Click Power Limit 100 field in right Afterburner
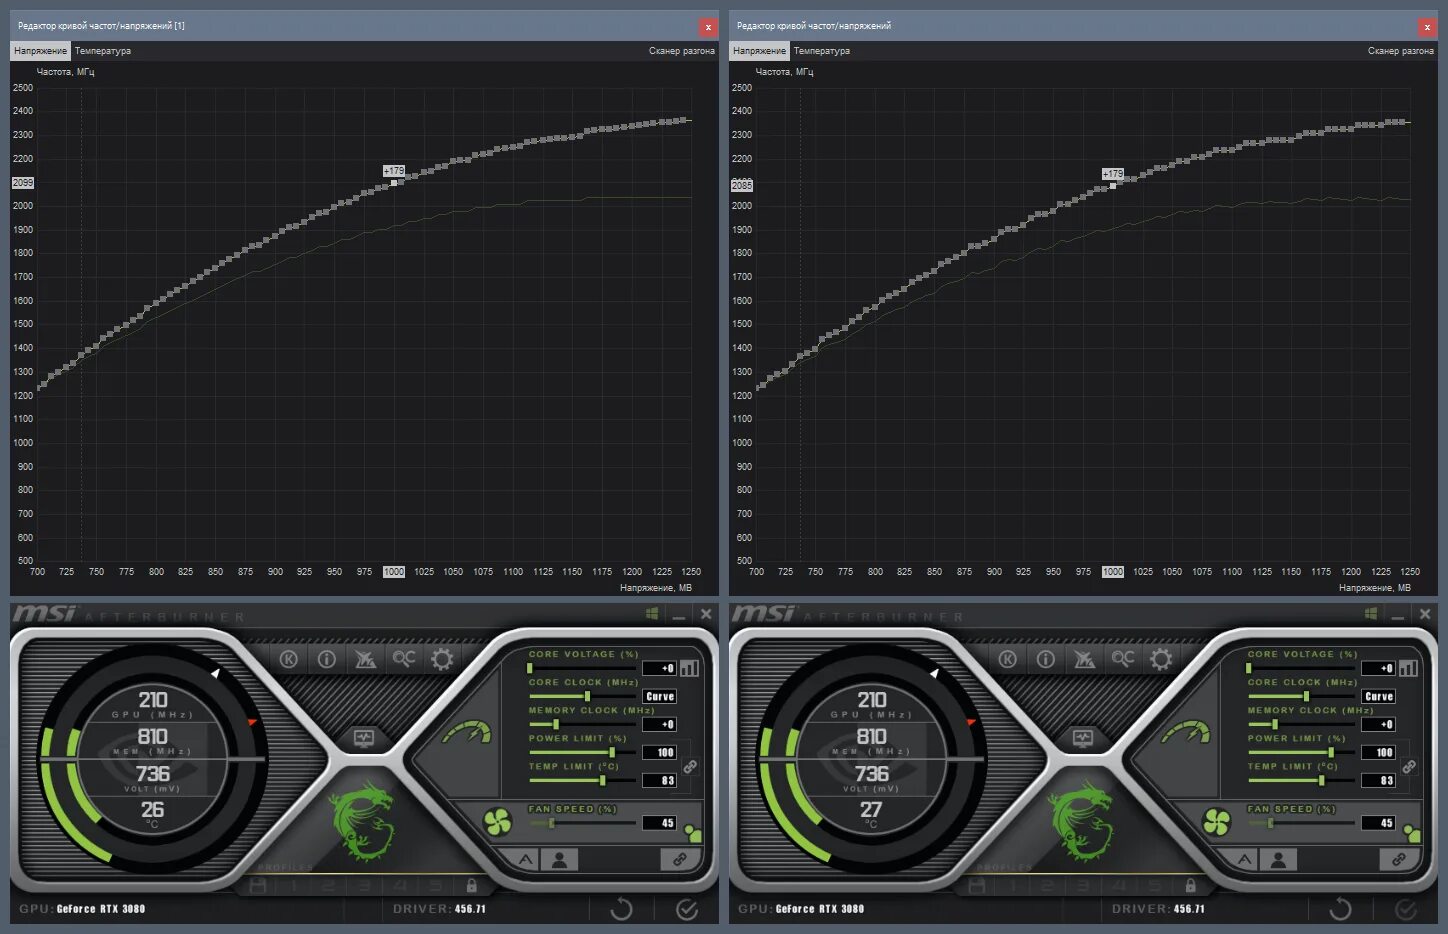Screen dimensions: 1448x934 point(1379,752)
